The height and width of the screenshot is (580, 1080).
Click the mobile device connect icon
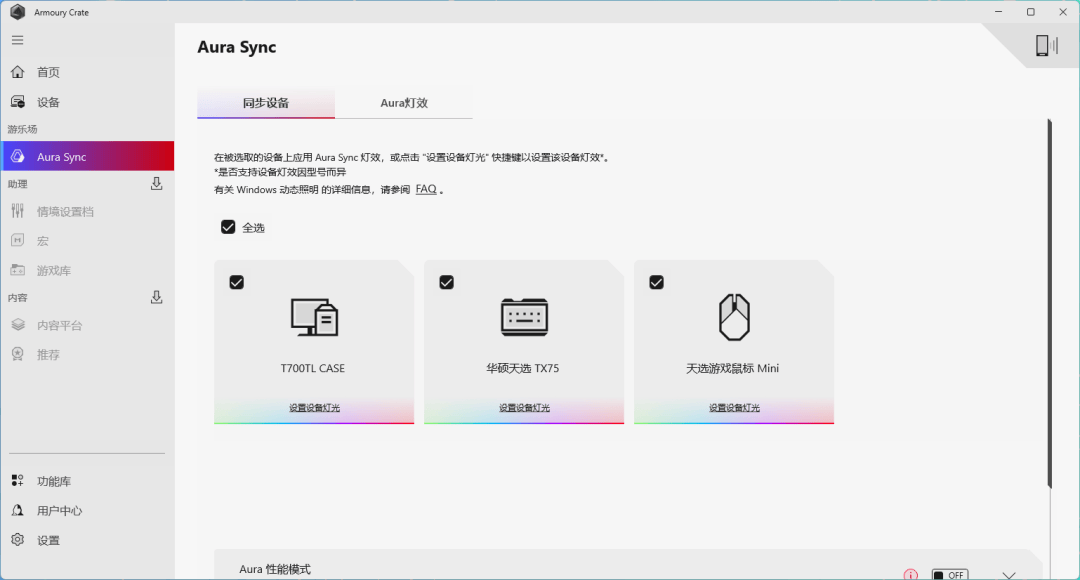click(1046, 45)
